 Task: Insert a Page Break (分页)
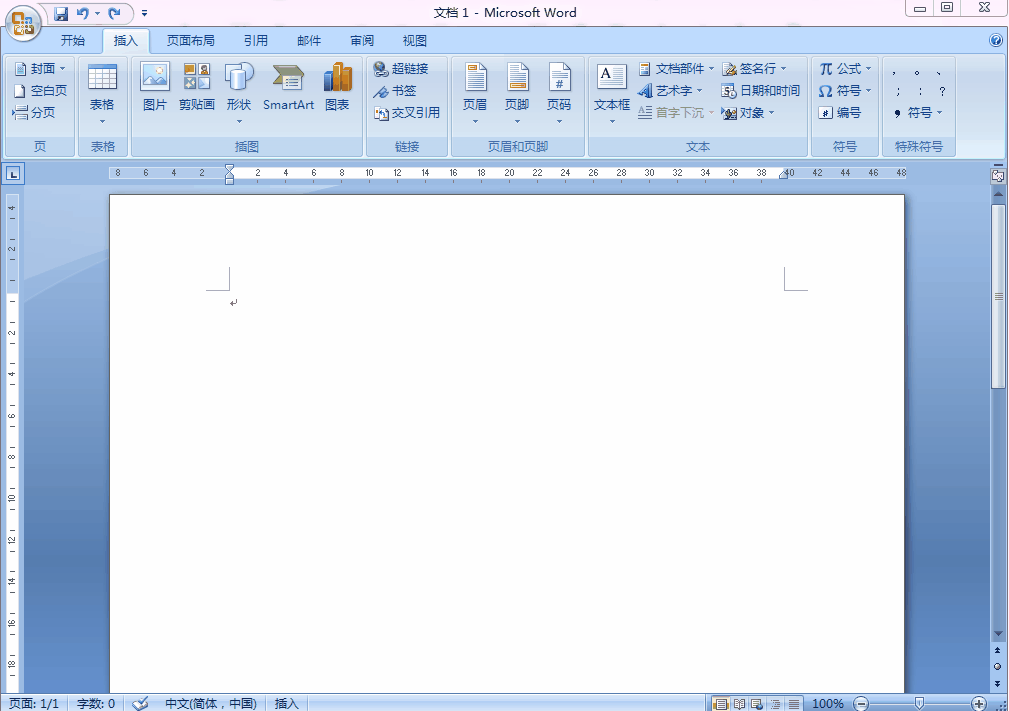34,113
